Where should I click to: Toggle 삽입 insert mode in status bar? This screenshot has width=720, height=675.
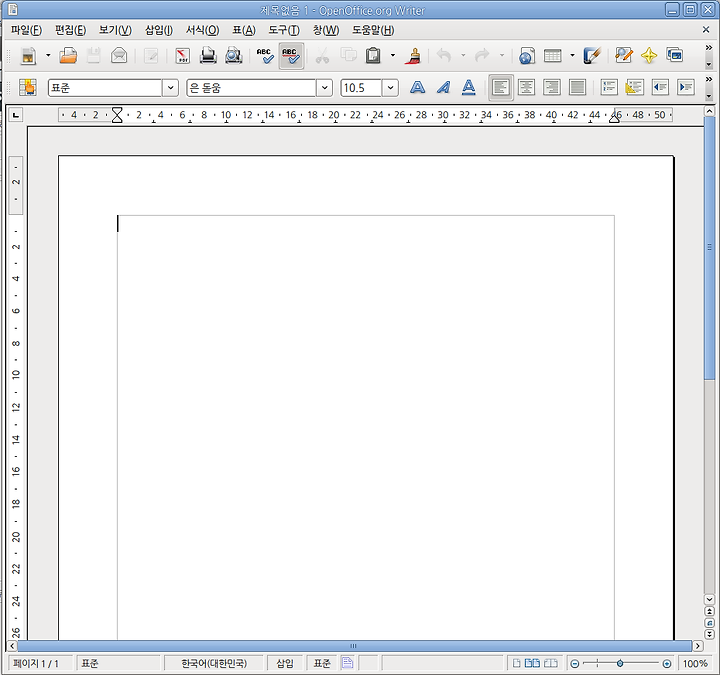coord(285,664)
